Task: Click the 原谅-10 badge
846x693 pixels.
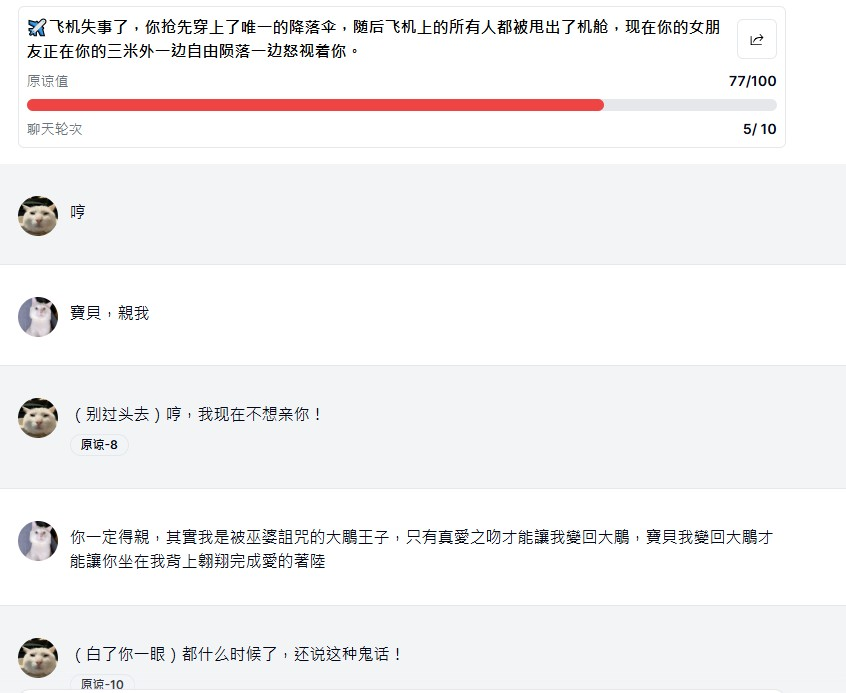Action: click(102, 683)
